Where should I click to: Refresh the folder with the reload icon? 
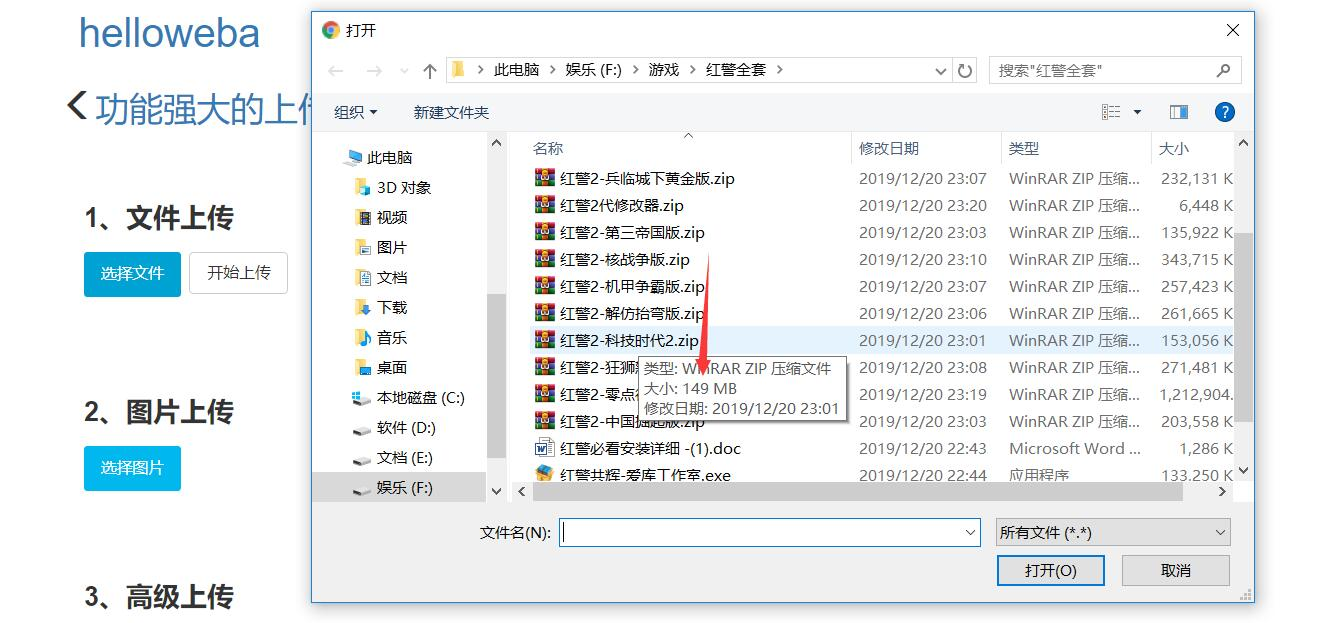(x=965, y=70)
